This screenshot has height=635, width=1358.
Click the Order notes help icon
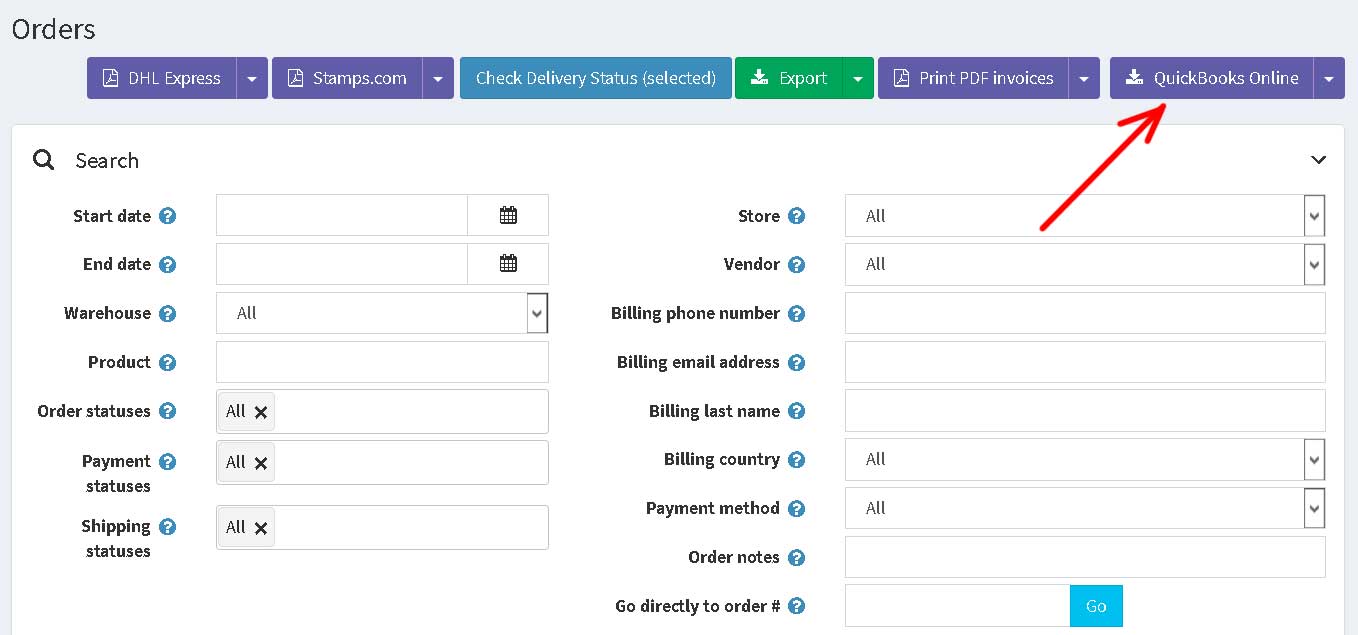pos(796,558)
